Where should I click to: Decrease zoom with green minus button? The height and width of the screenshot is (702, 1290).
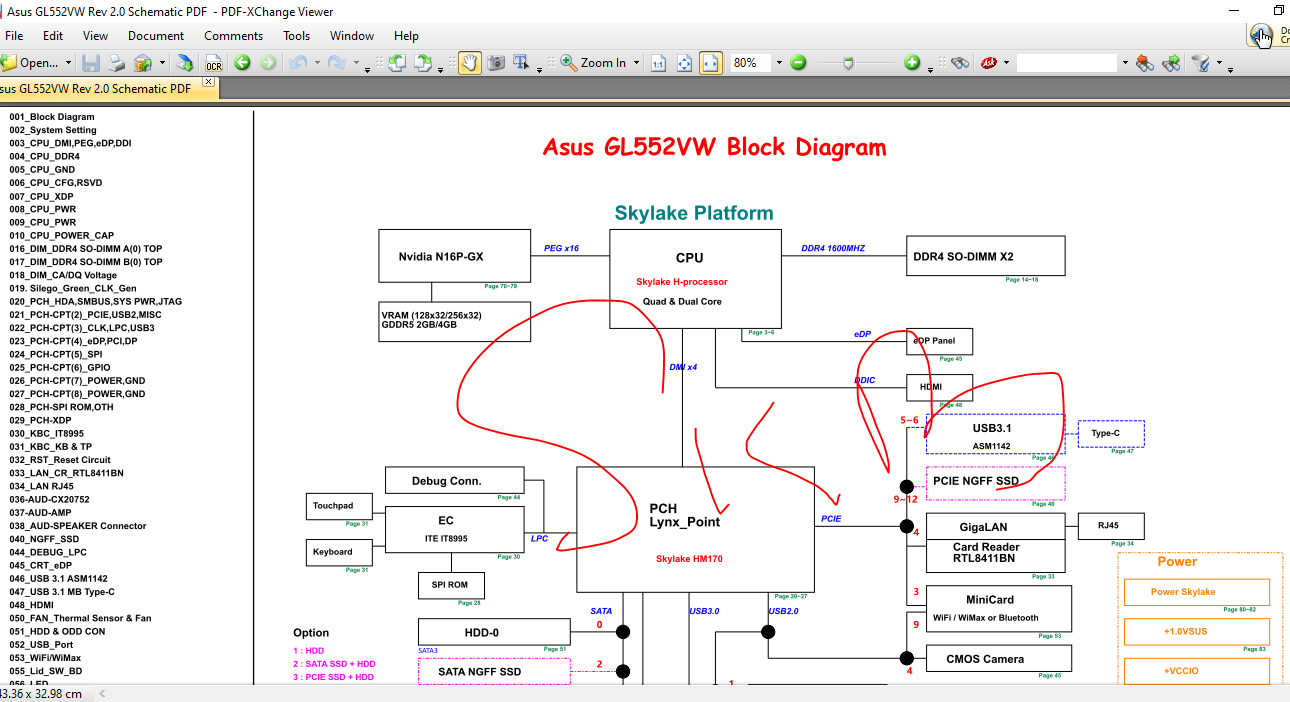click(x=798, y=62)
